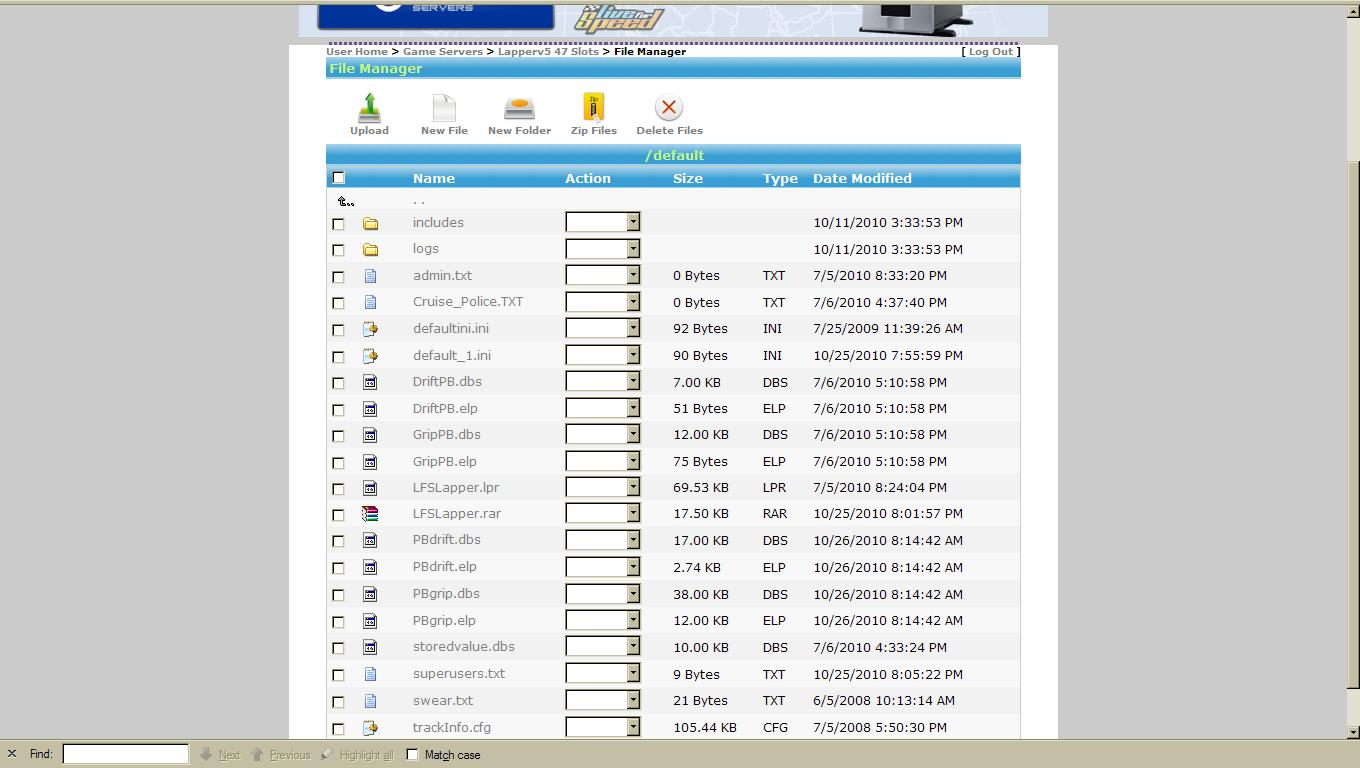Click the defaultini.ini file icon
Viewport: 1360px width, 768px height.
[x=370, y=329]
